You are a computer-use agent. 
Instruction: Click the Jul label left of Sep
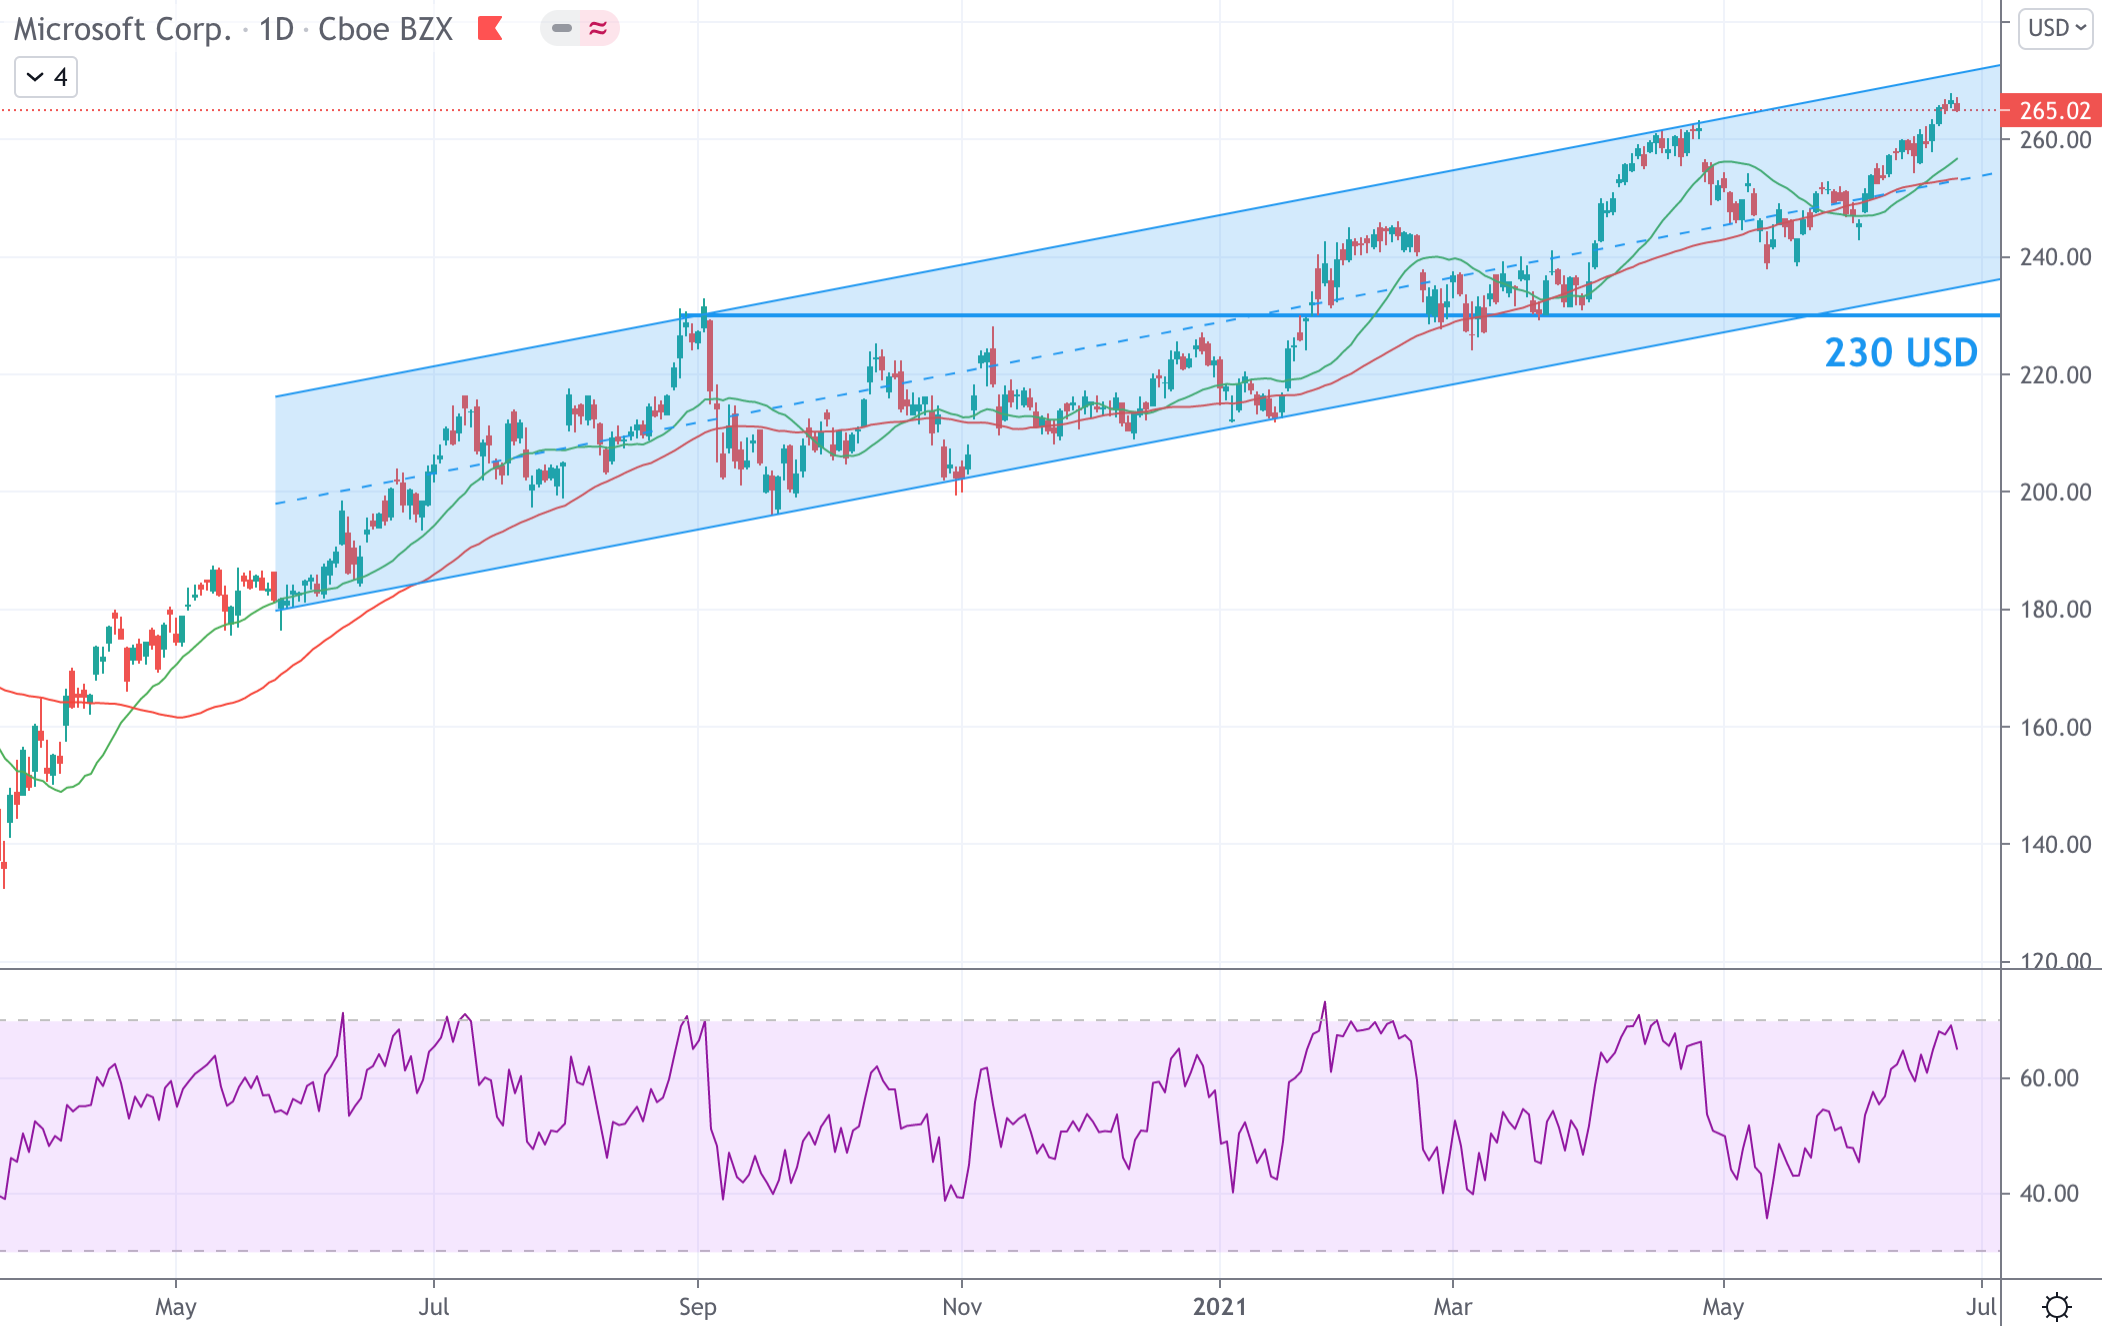[x=434, y=1307]
